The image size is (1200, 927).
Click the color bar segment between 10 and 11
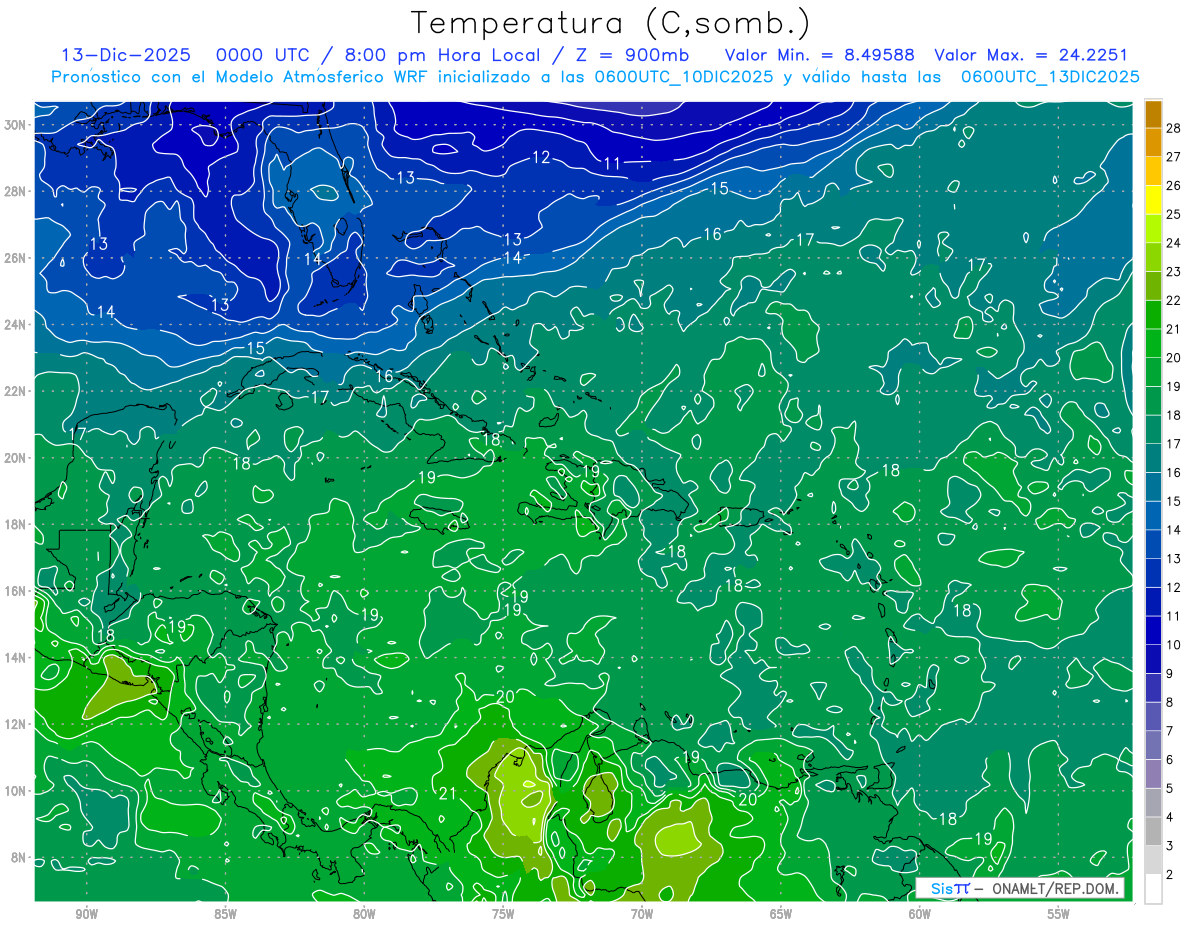point(1153,631)
